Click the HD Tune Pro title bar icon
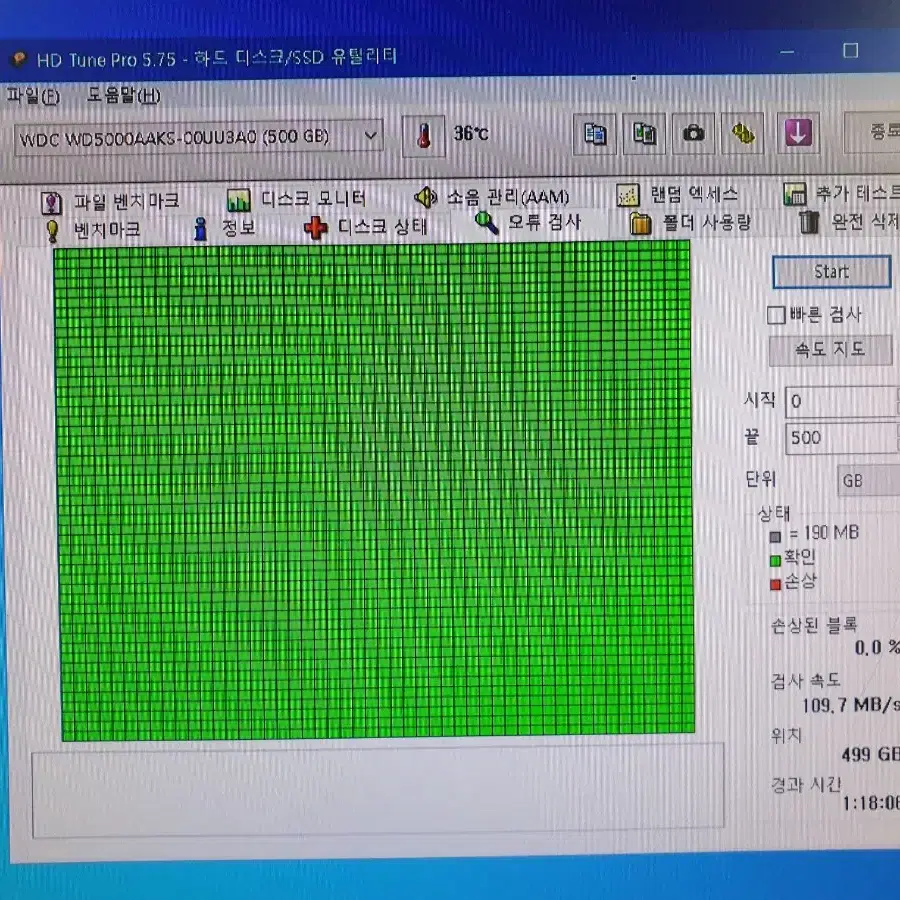Image resolution: width=900 pixels, height=900 pixels. [x=20, y=59]
